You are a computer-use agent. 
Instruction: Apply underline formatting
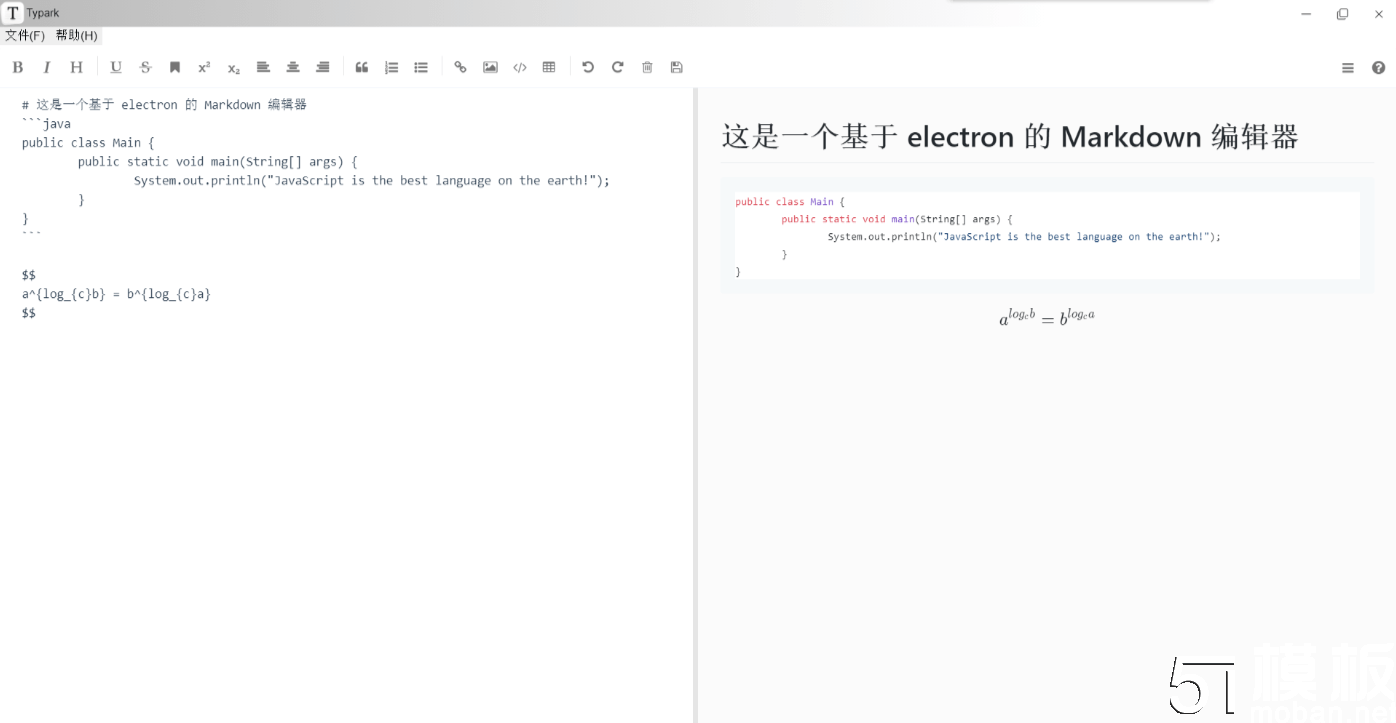pos(115,67)
